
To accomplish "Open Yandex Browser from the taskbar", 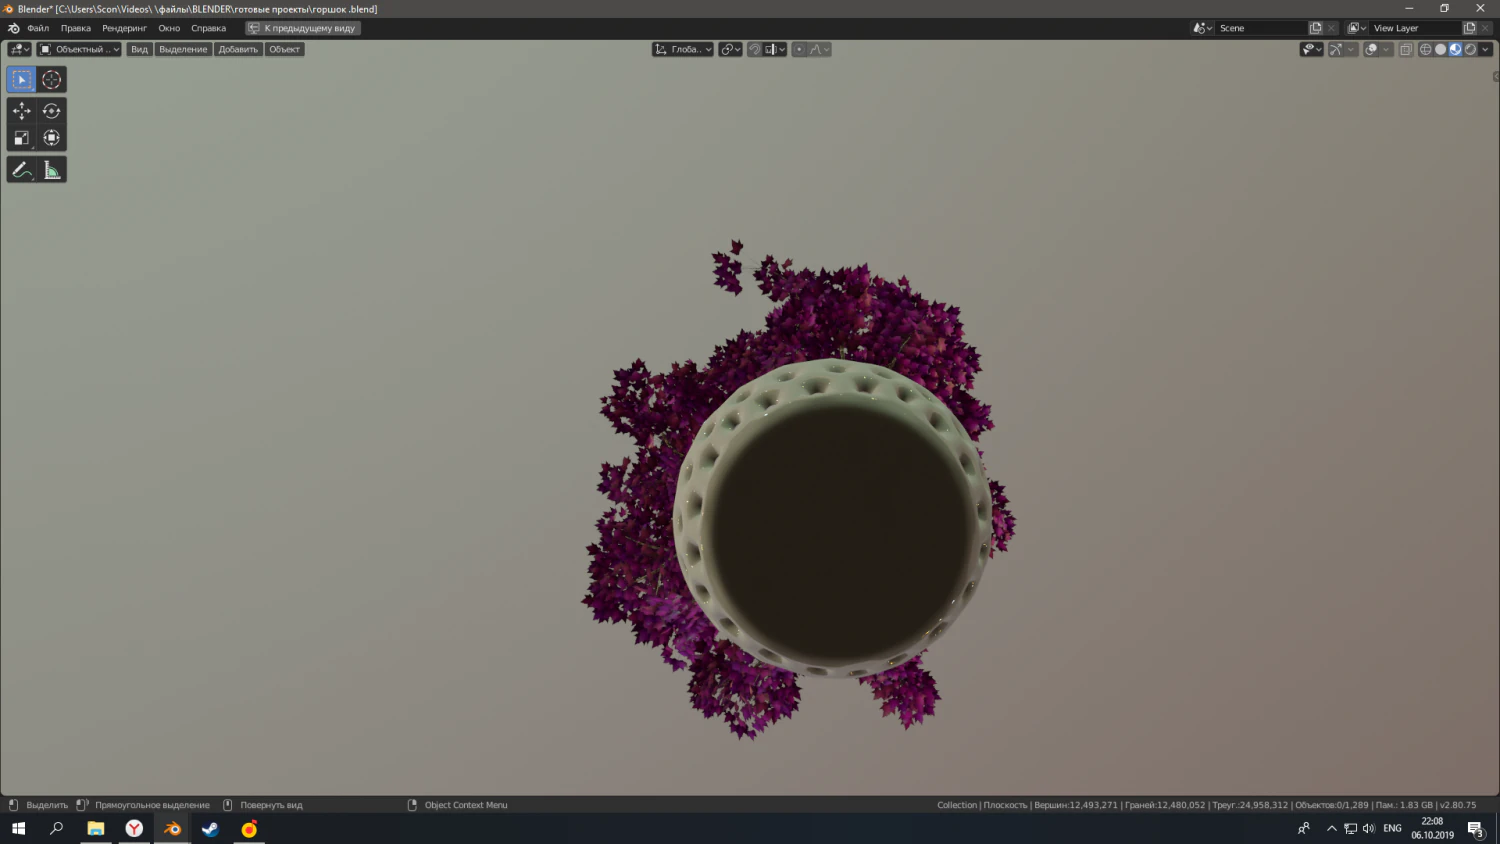I will pos(134,829).
